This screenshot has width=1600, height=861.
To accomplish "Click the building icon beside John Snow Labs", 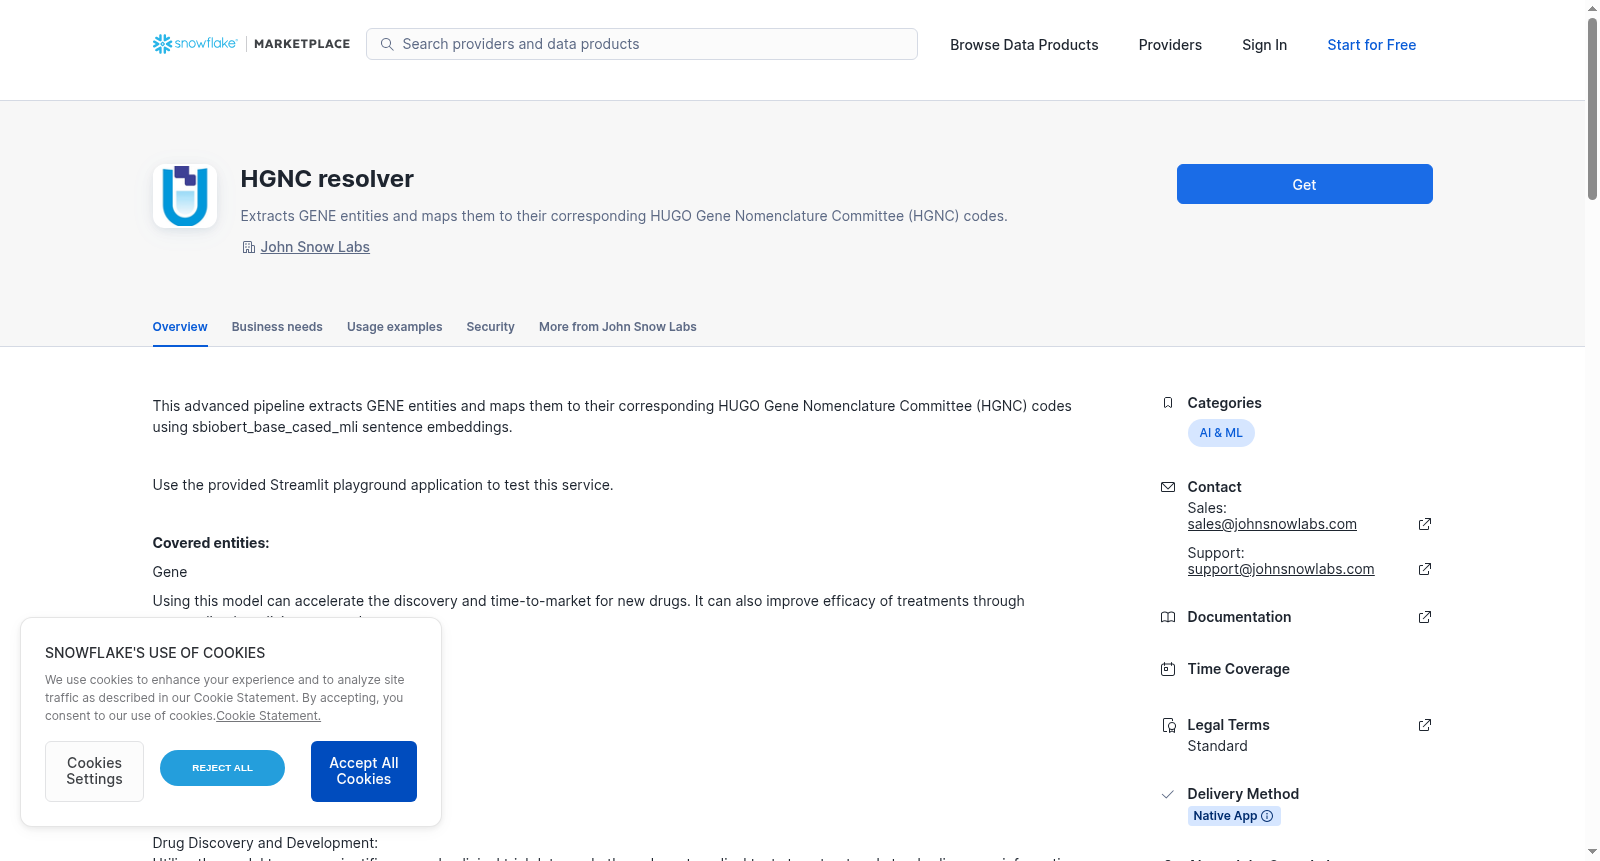I will [x=249, y=247].
